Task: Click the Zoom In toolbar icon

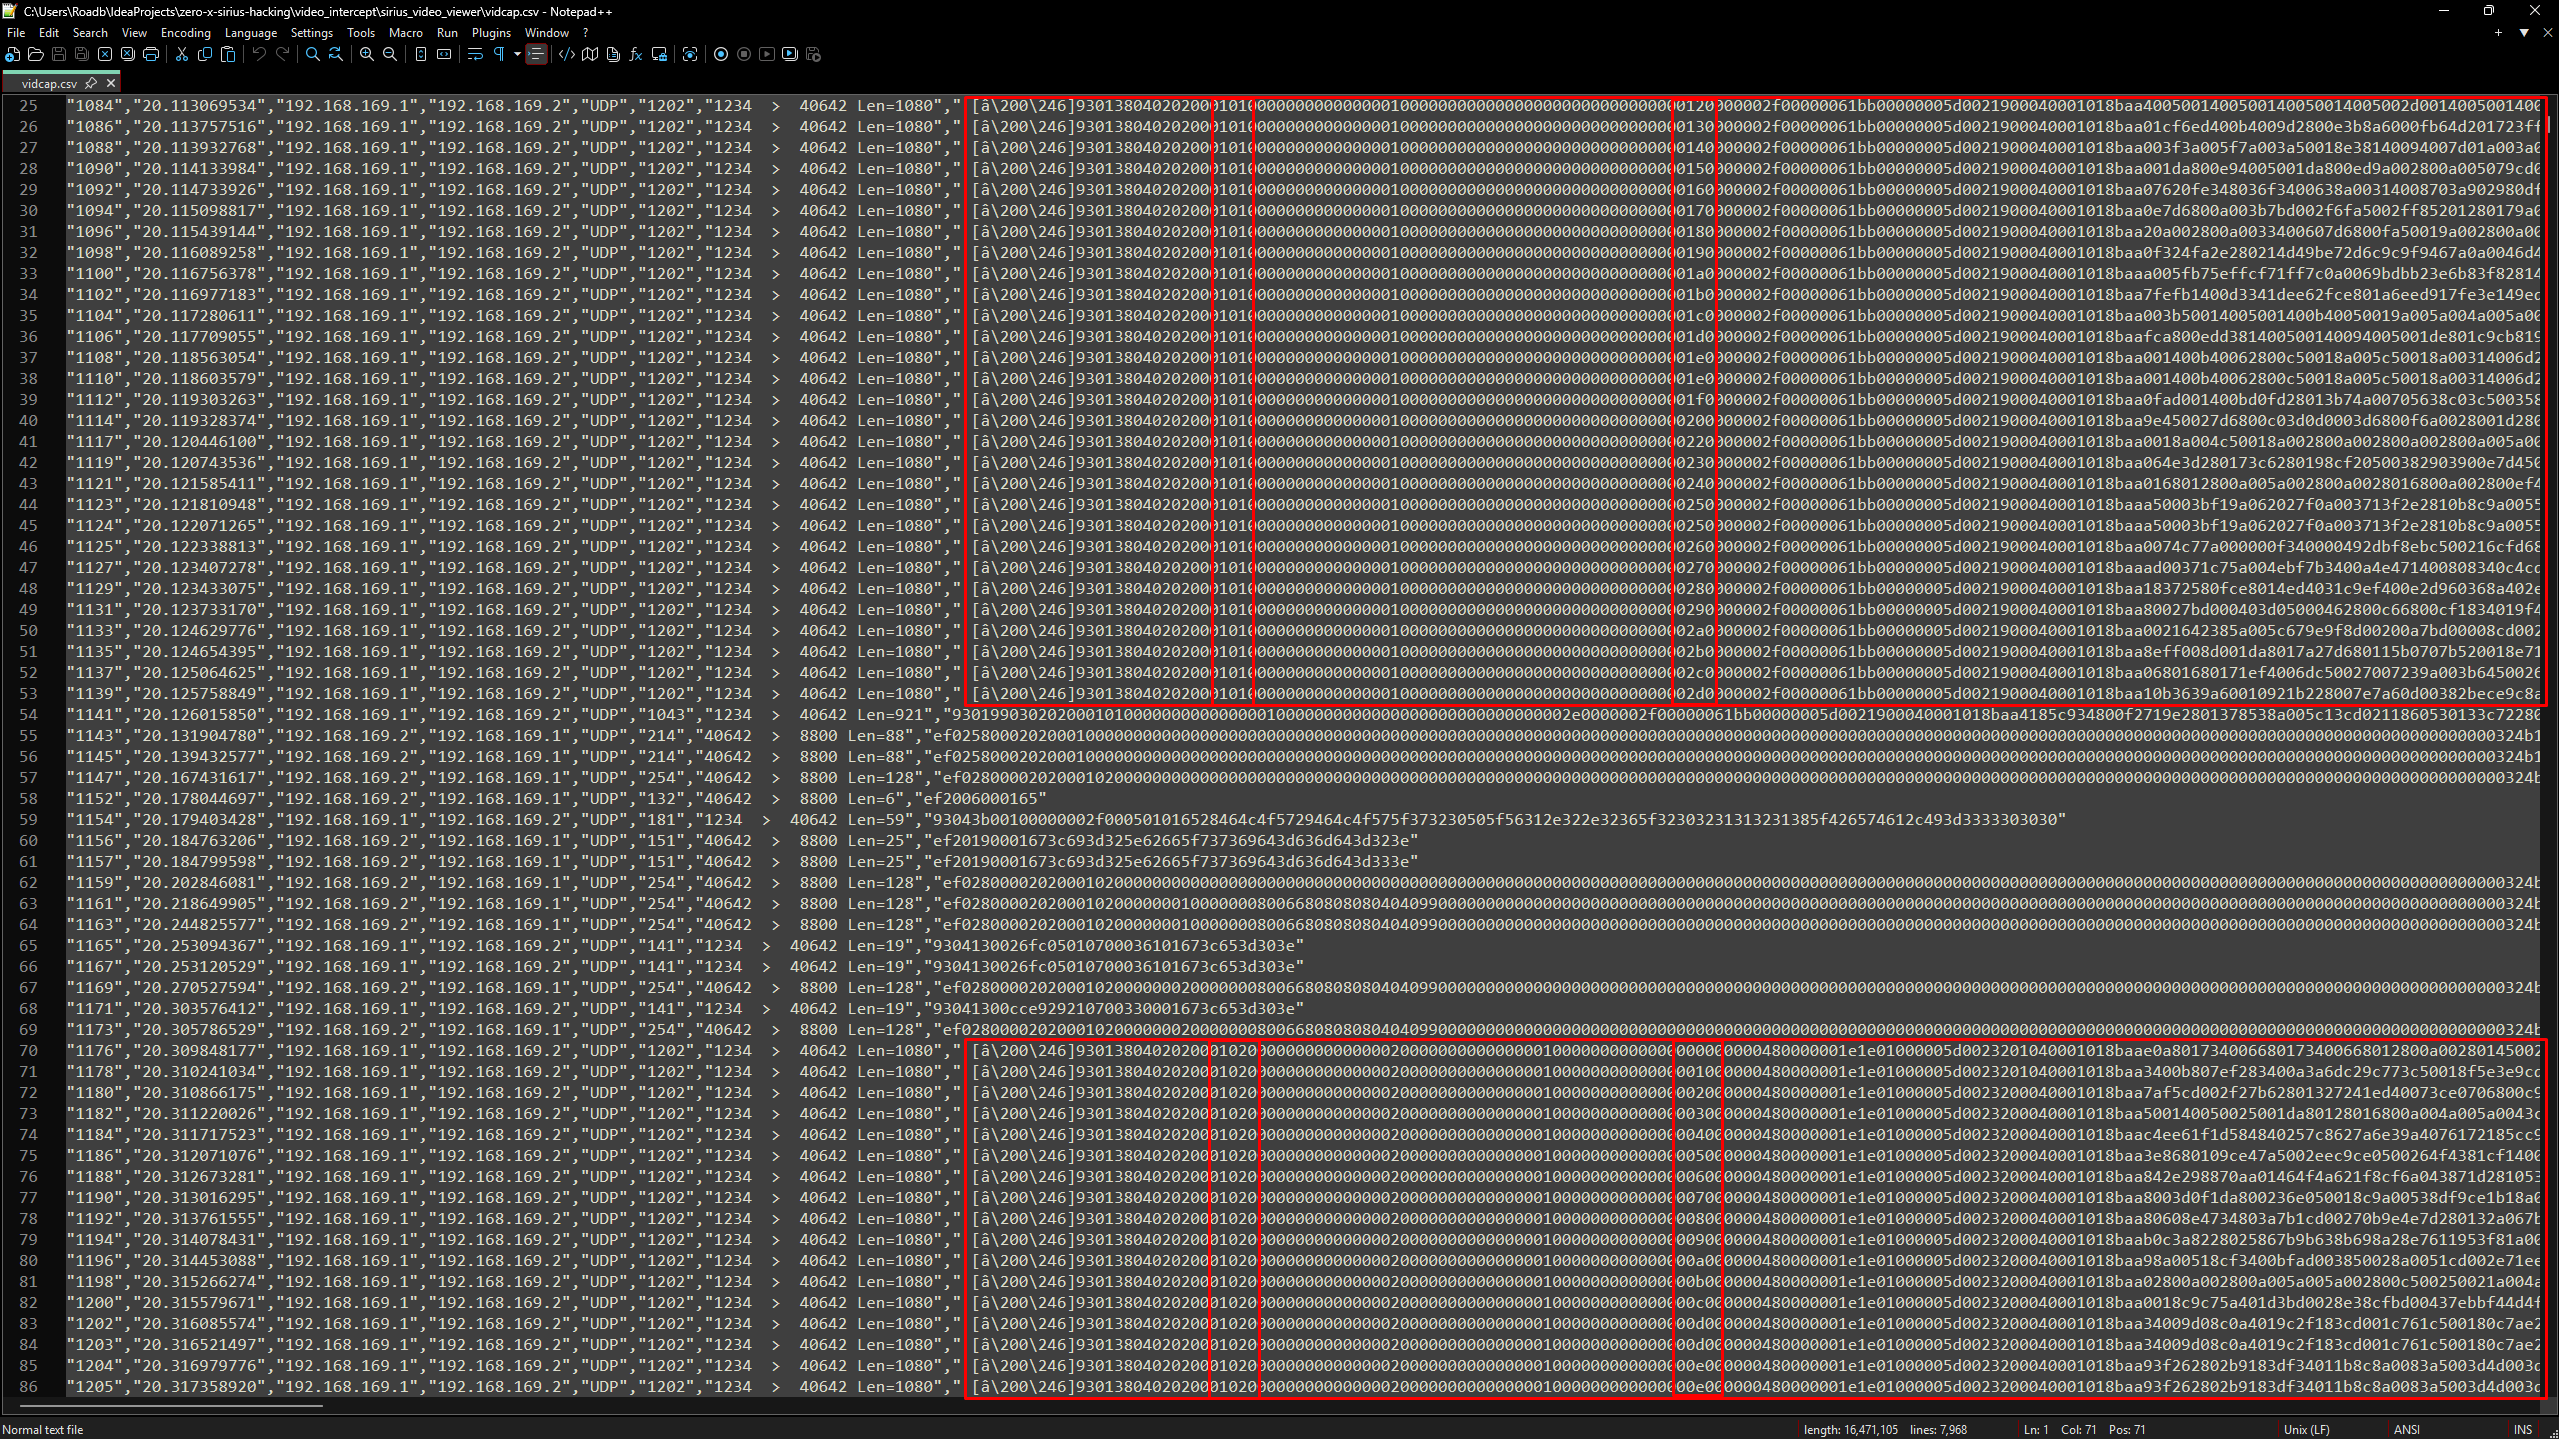Action: coord(367,54)
